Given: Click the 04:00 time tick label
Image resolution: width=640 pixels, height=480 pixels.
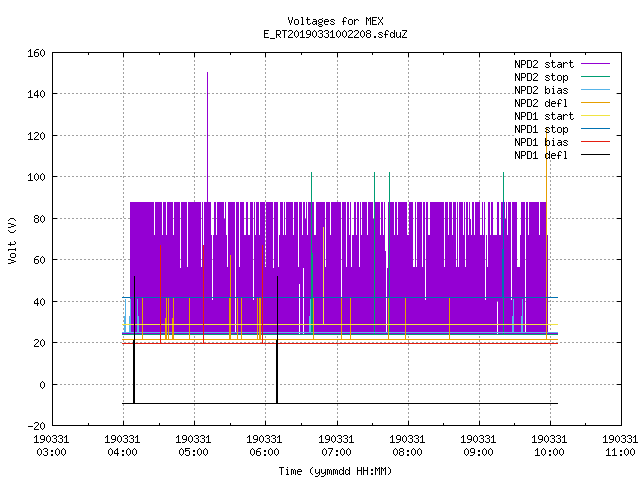Looking at the screenshot, I should pos(122,452).
